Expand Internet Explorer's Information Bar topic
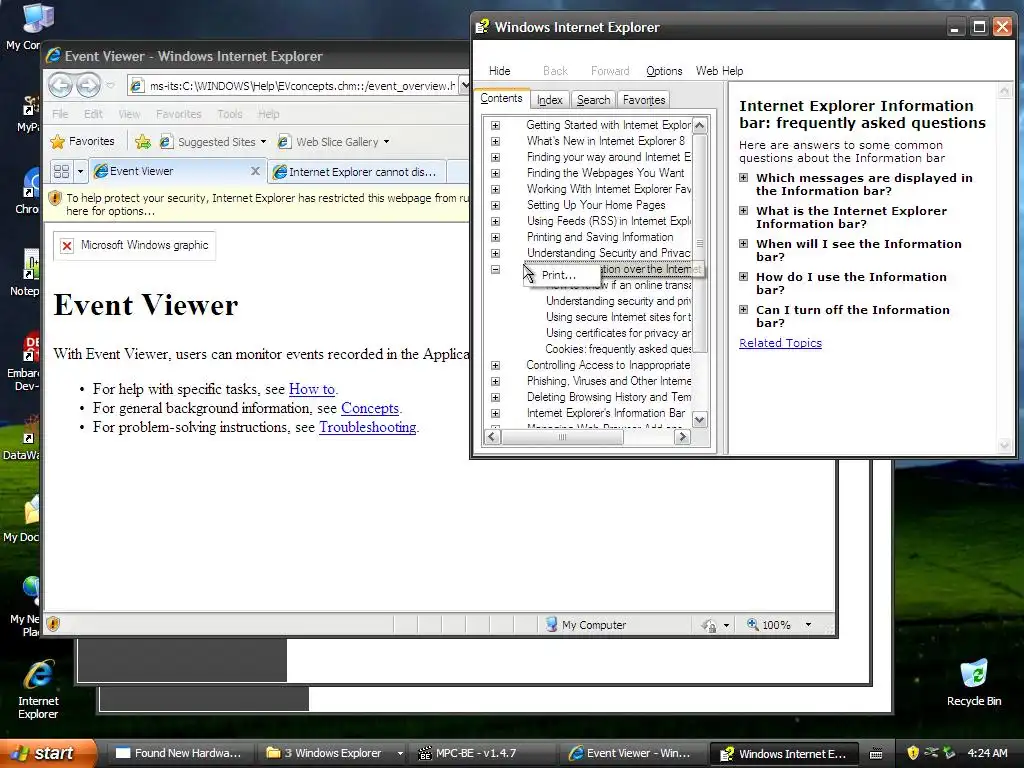This screenshot has width=1024, height=768. (x=496, y=413)
